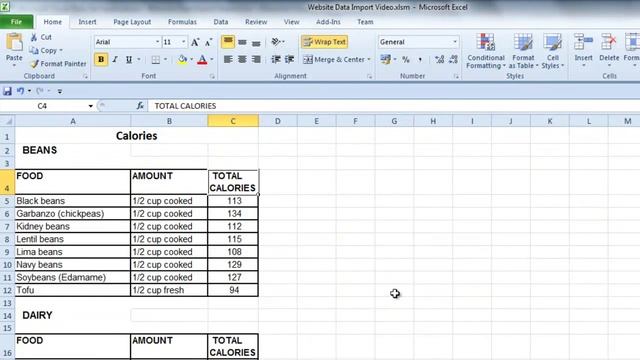
Task: Open the Borders dropdown arrow
Action: [x=165, y=60]
